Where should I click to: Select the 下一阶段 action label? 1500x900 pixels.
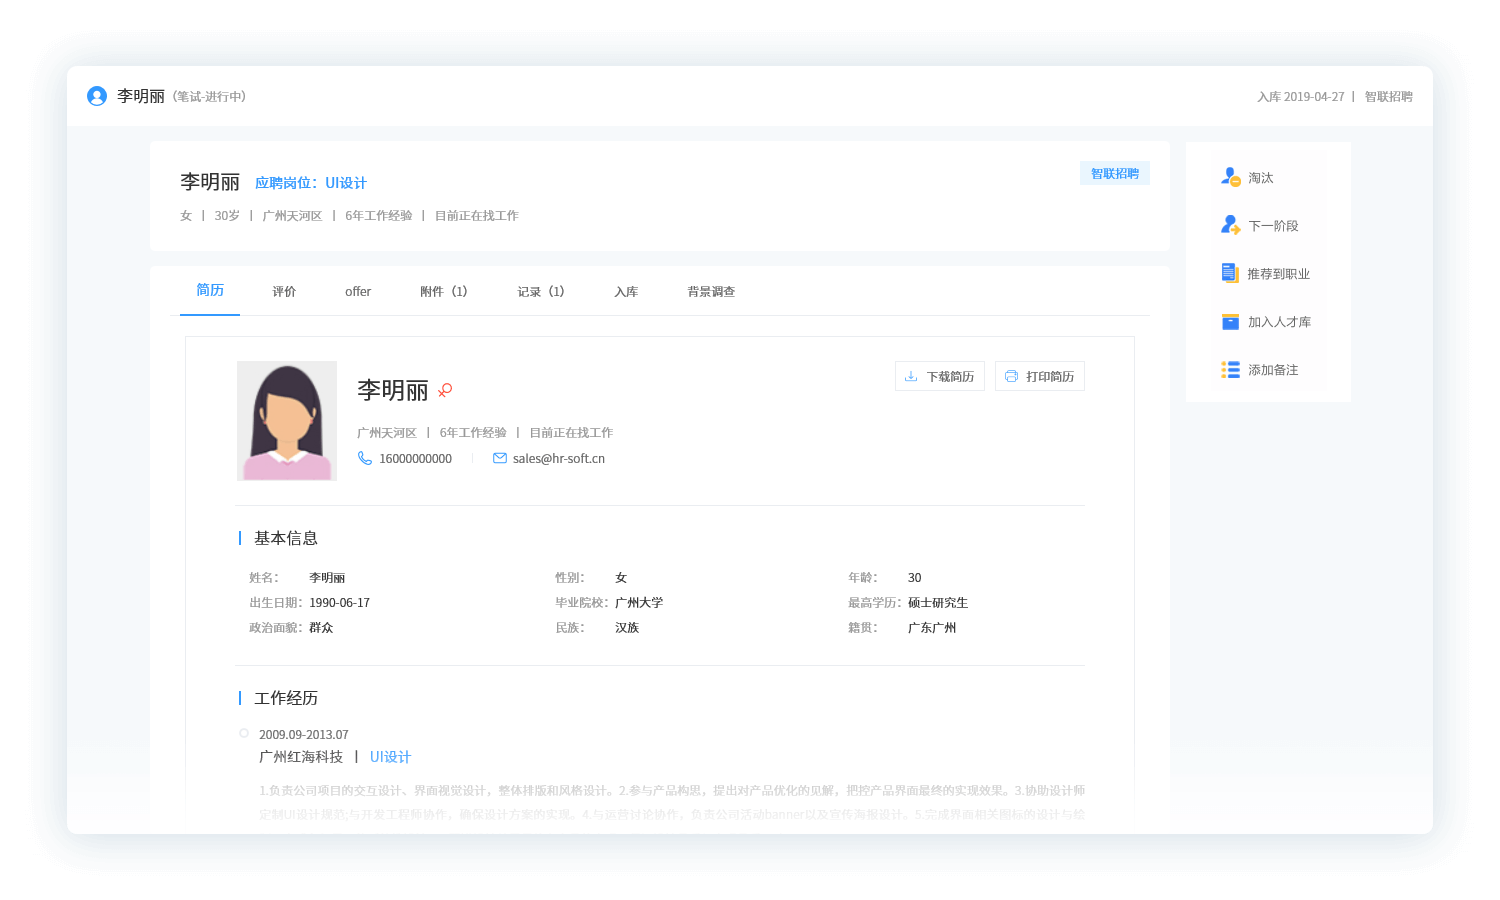[1273, 226]
